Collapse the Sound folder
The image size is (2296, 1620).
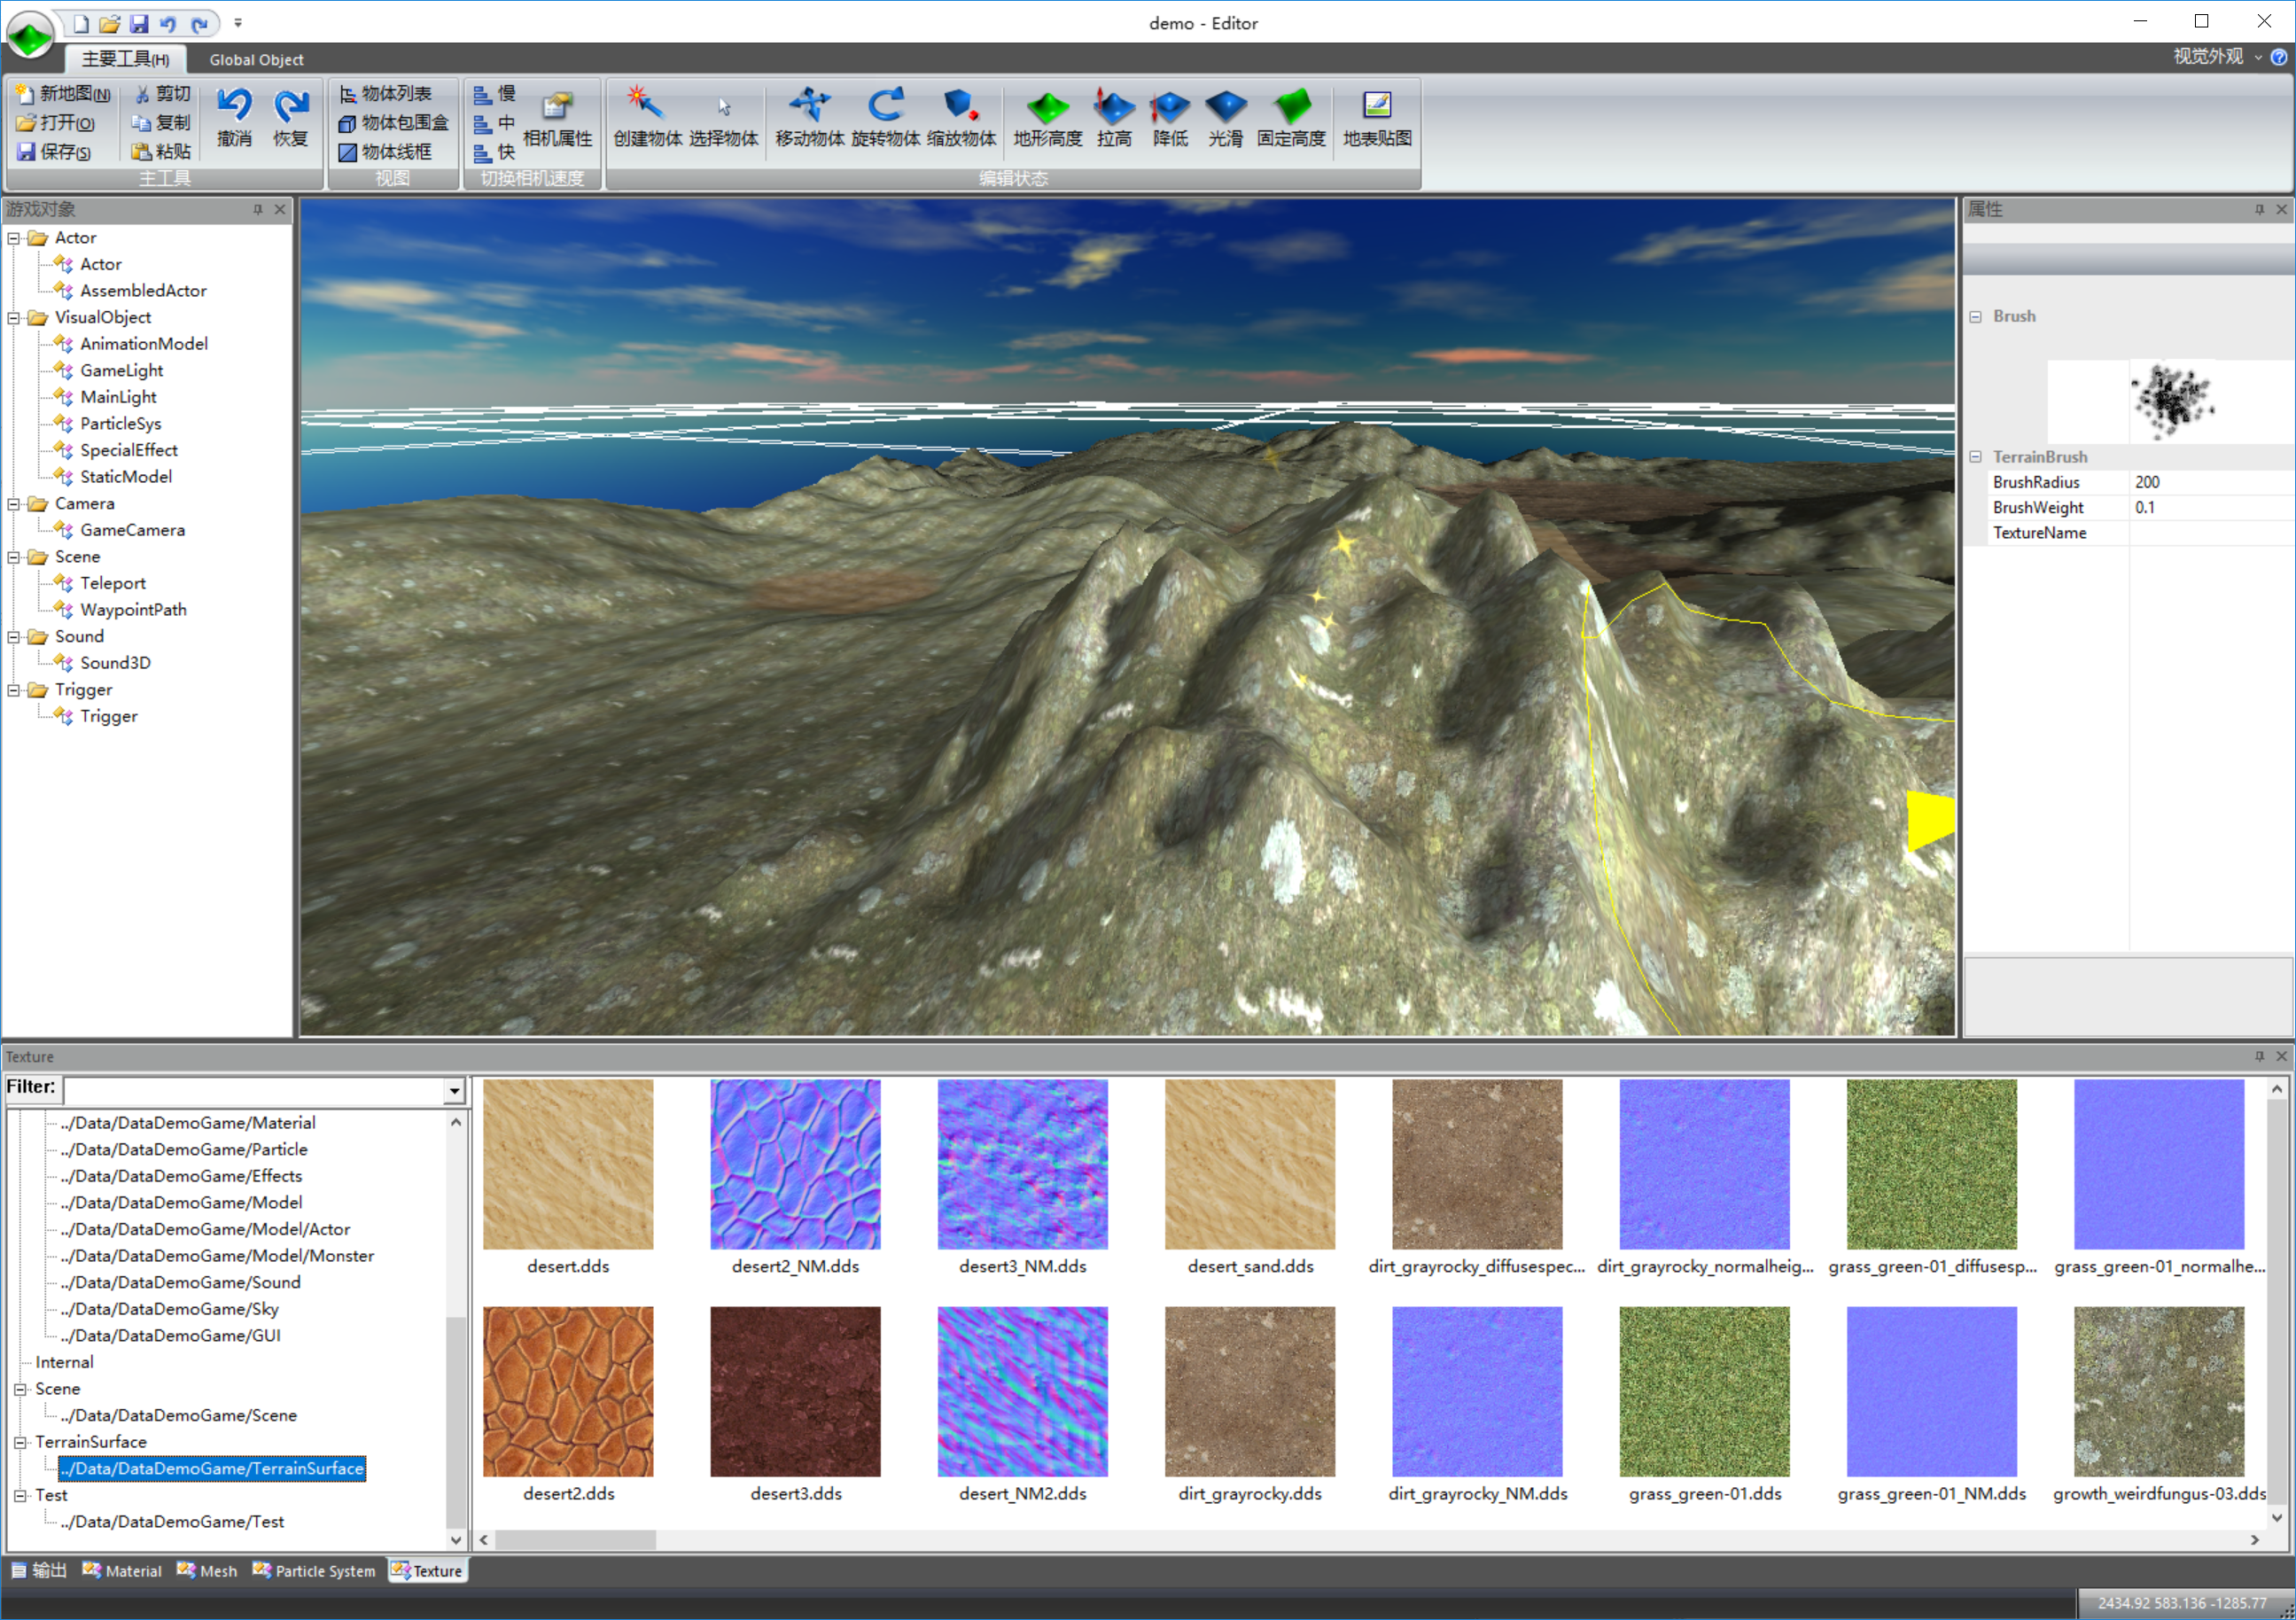coord(14,637)
